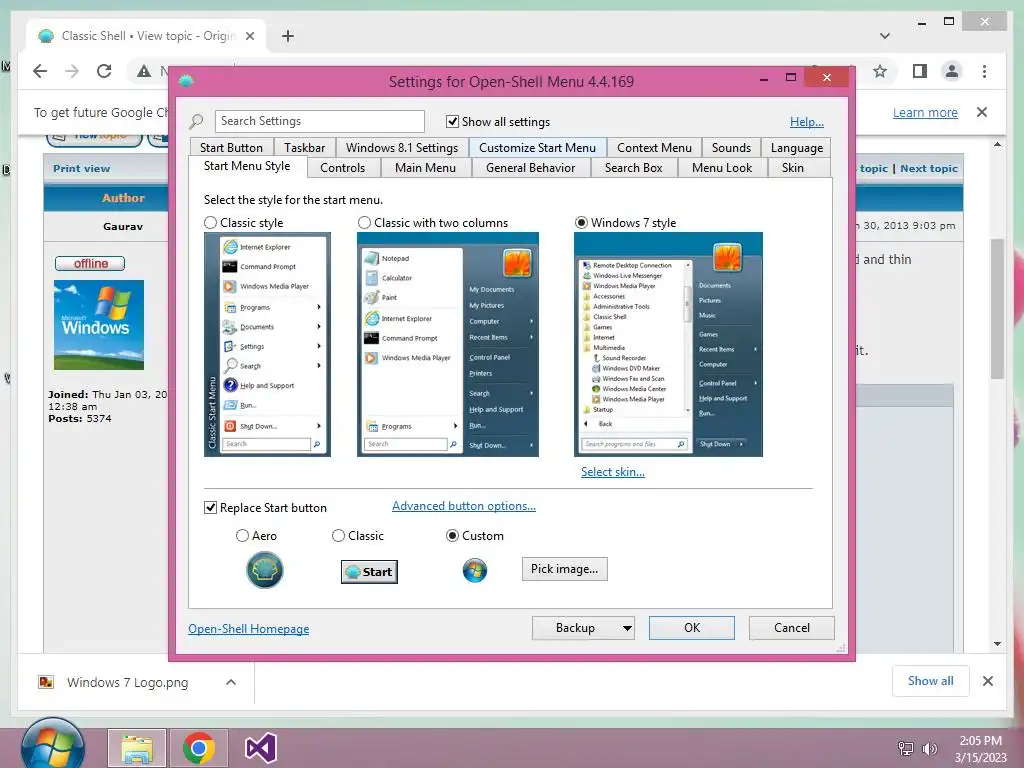Close the downloads bar
This screenshot has width=1024, height=768.
click(987, 681)
